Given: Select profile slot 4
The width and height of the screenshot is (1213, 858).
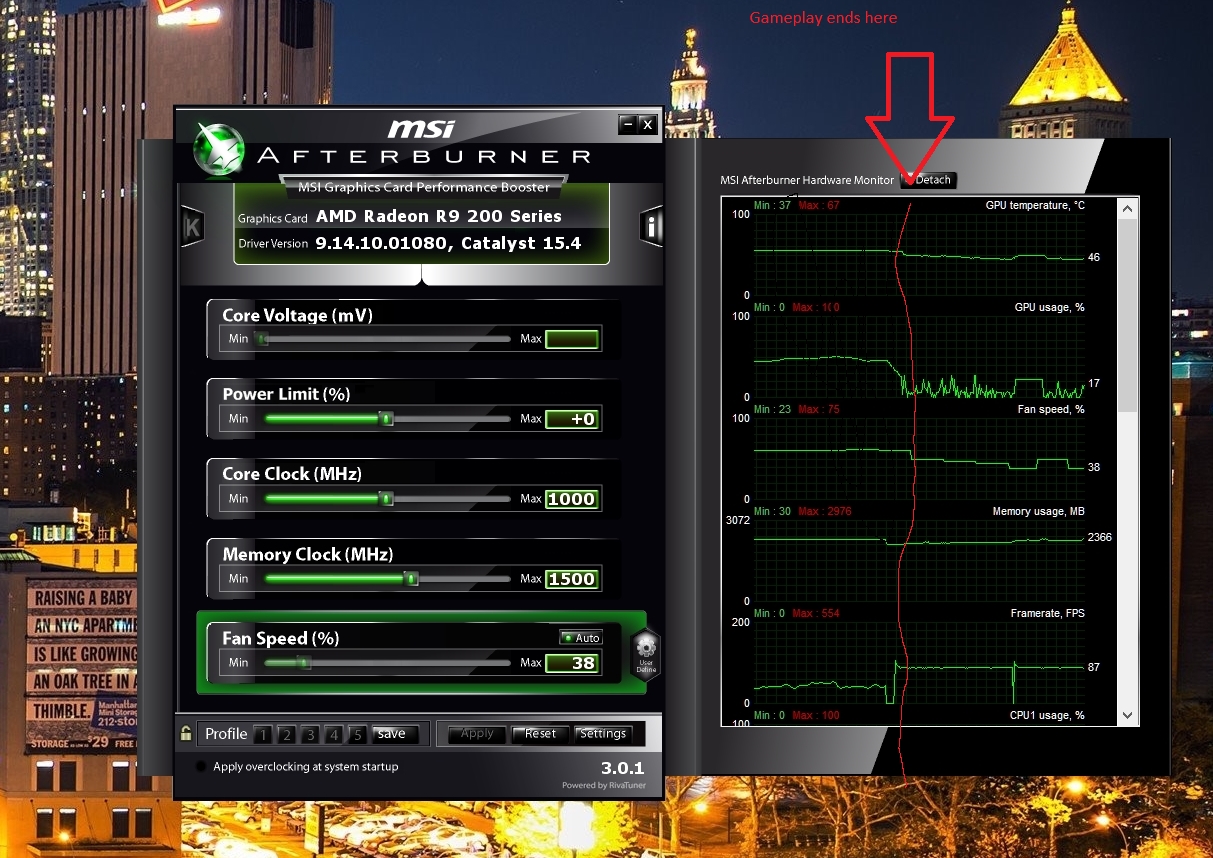Looking at the screenshot, I should (335, 735).
